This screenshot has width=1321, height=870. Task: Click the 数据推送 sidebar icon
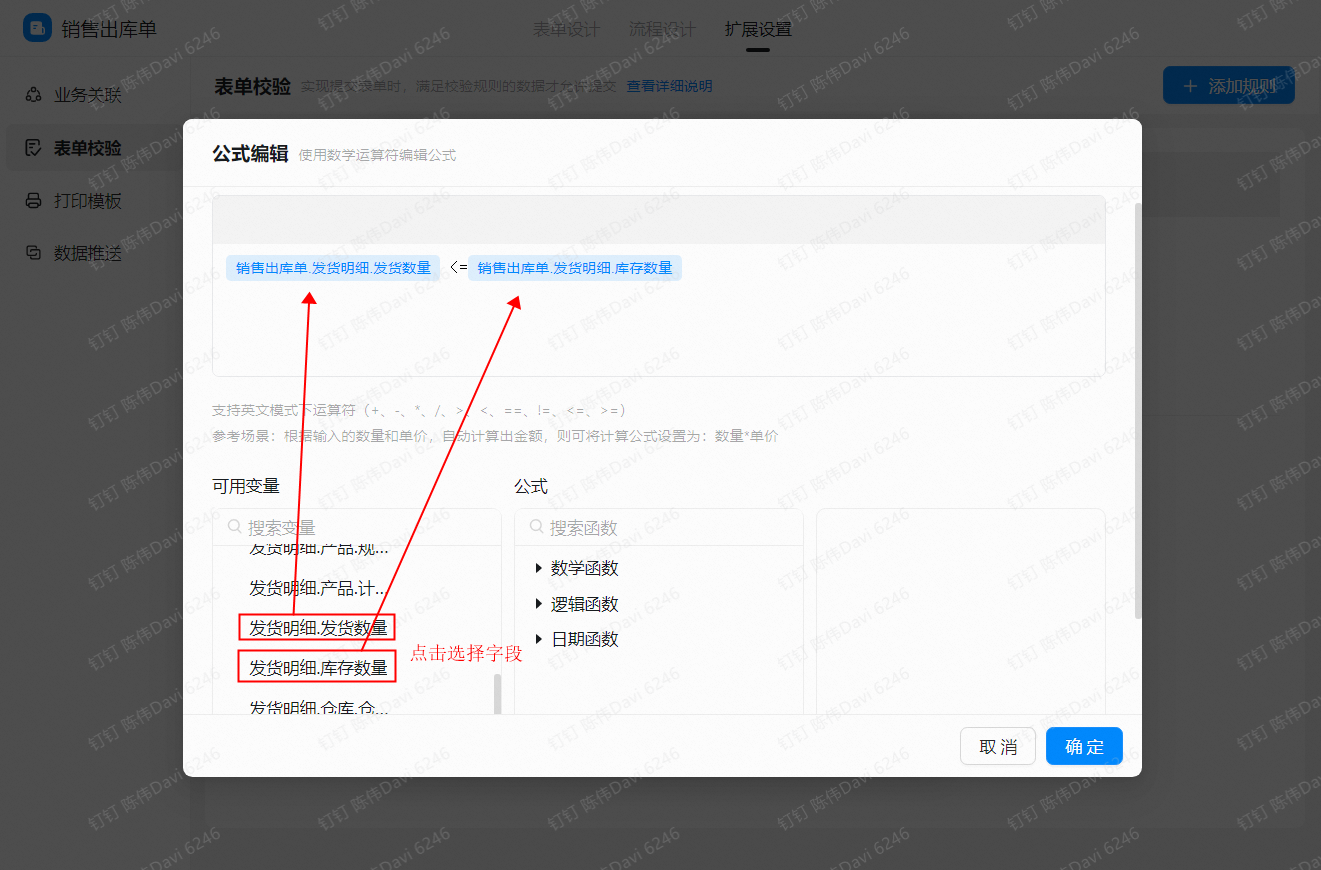click(x=34, y=253)
